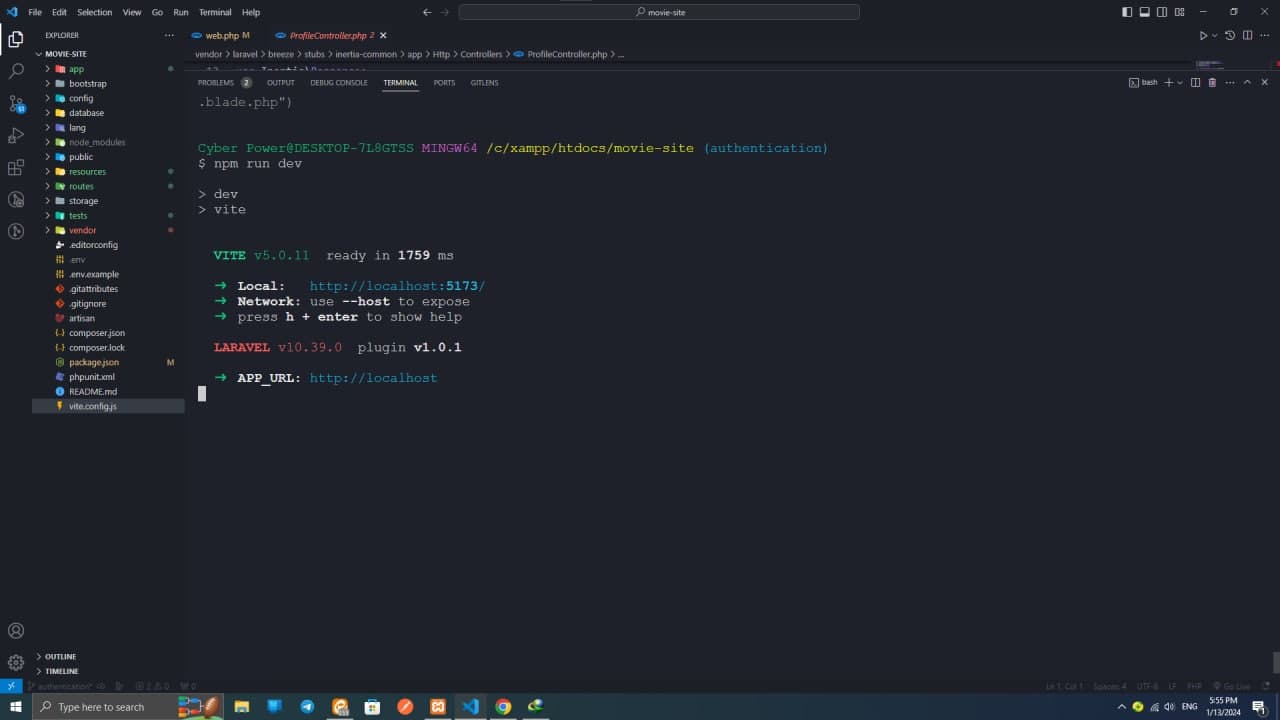Open the Help menu
1280x720 pixels.
[251, 12]
